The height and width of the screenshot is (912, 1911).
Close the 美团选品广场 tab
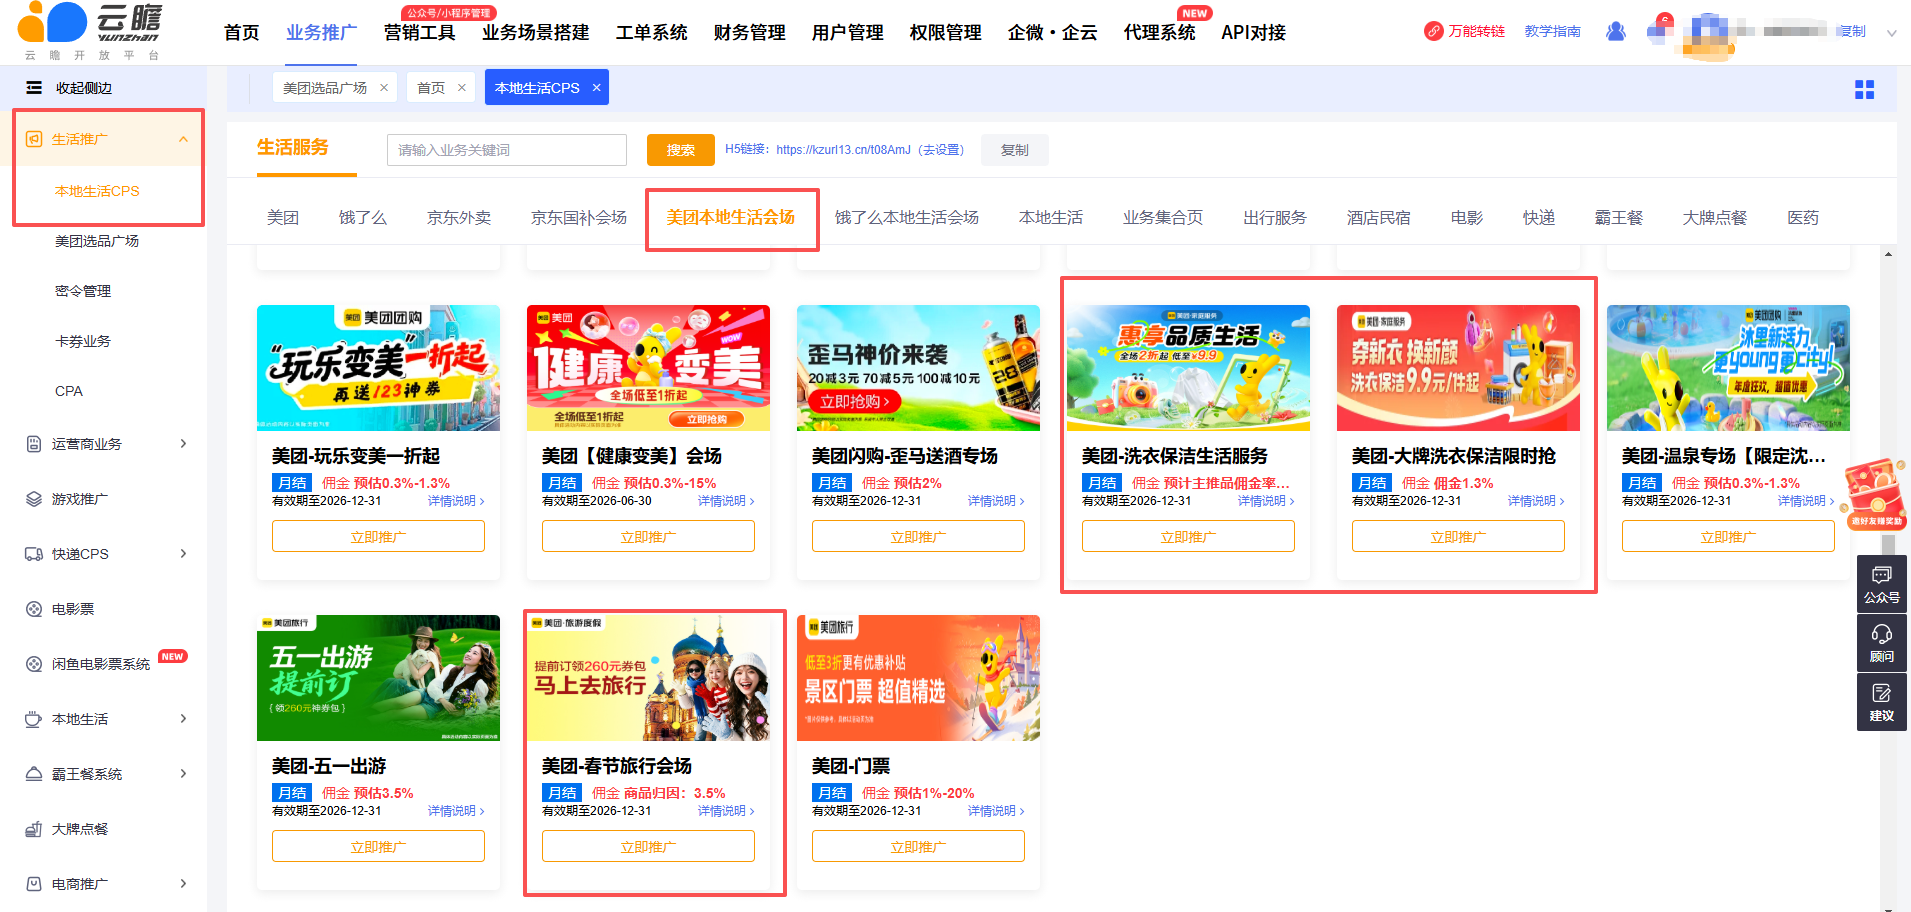click(384, 88)
